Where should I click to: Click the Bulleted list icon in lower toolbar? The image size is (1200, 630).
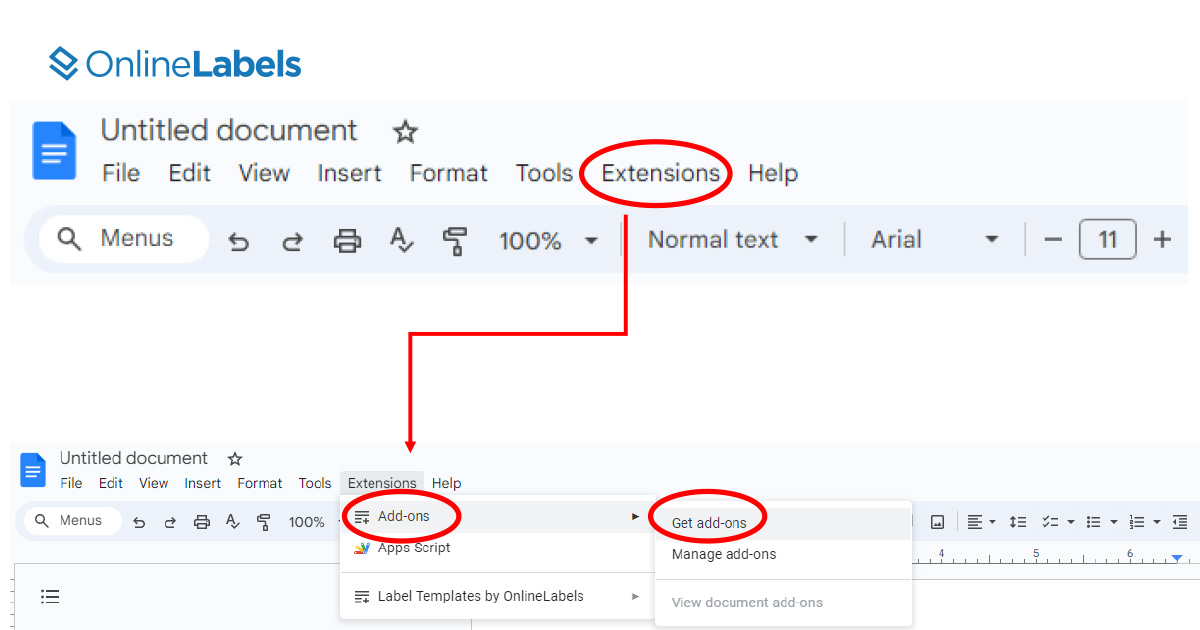click(1094, 522)
